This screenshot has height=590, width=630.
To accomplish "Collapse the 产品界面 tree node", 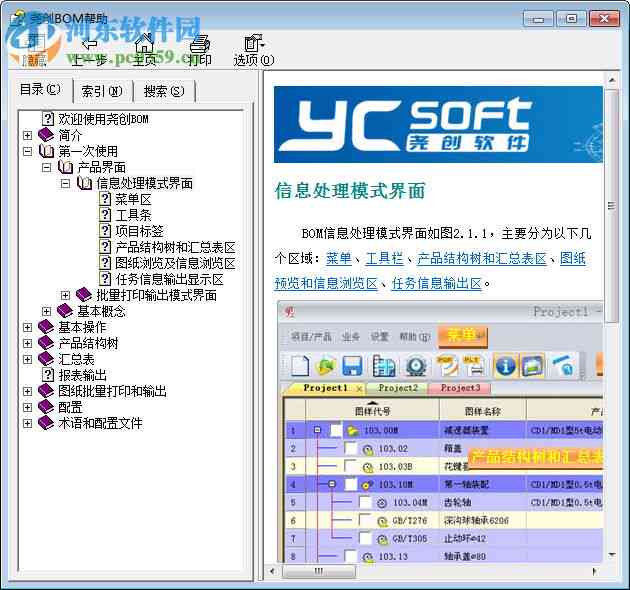I will pos(47,168).
